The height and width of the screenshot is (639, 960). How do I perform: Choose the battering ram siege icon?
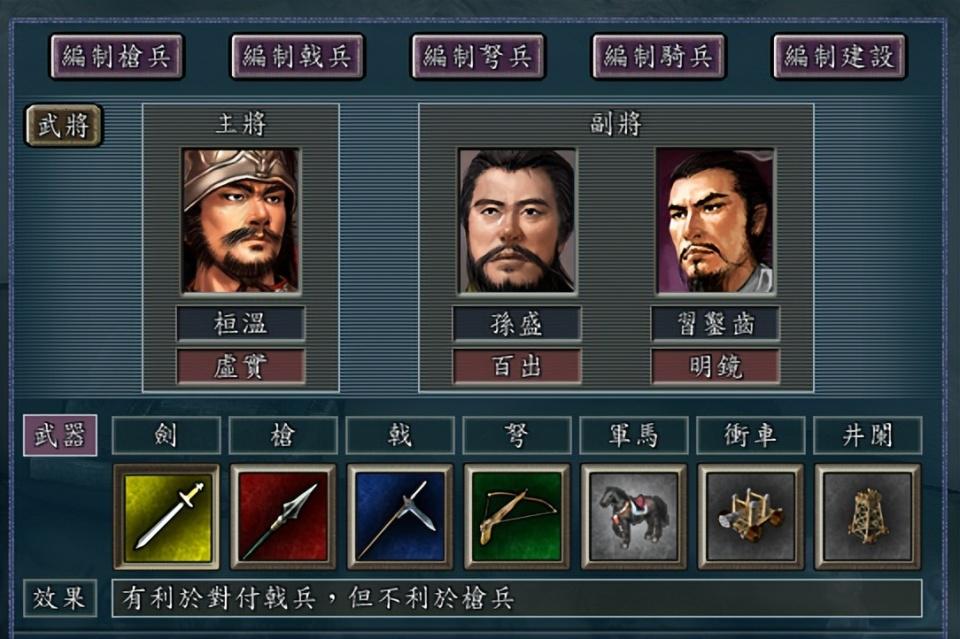click(751, 517)
